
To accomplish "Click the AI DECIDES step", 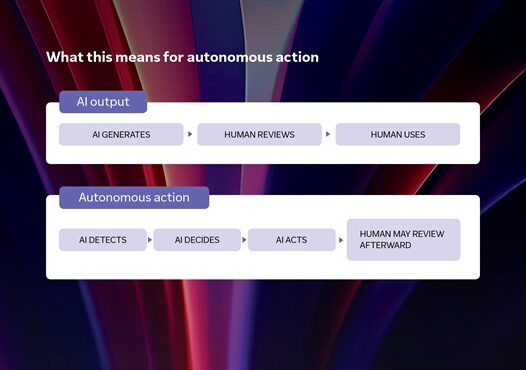I will pos(197,240).
